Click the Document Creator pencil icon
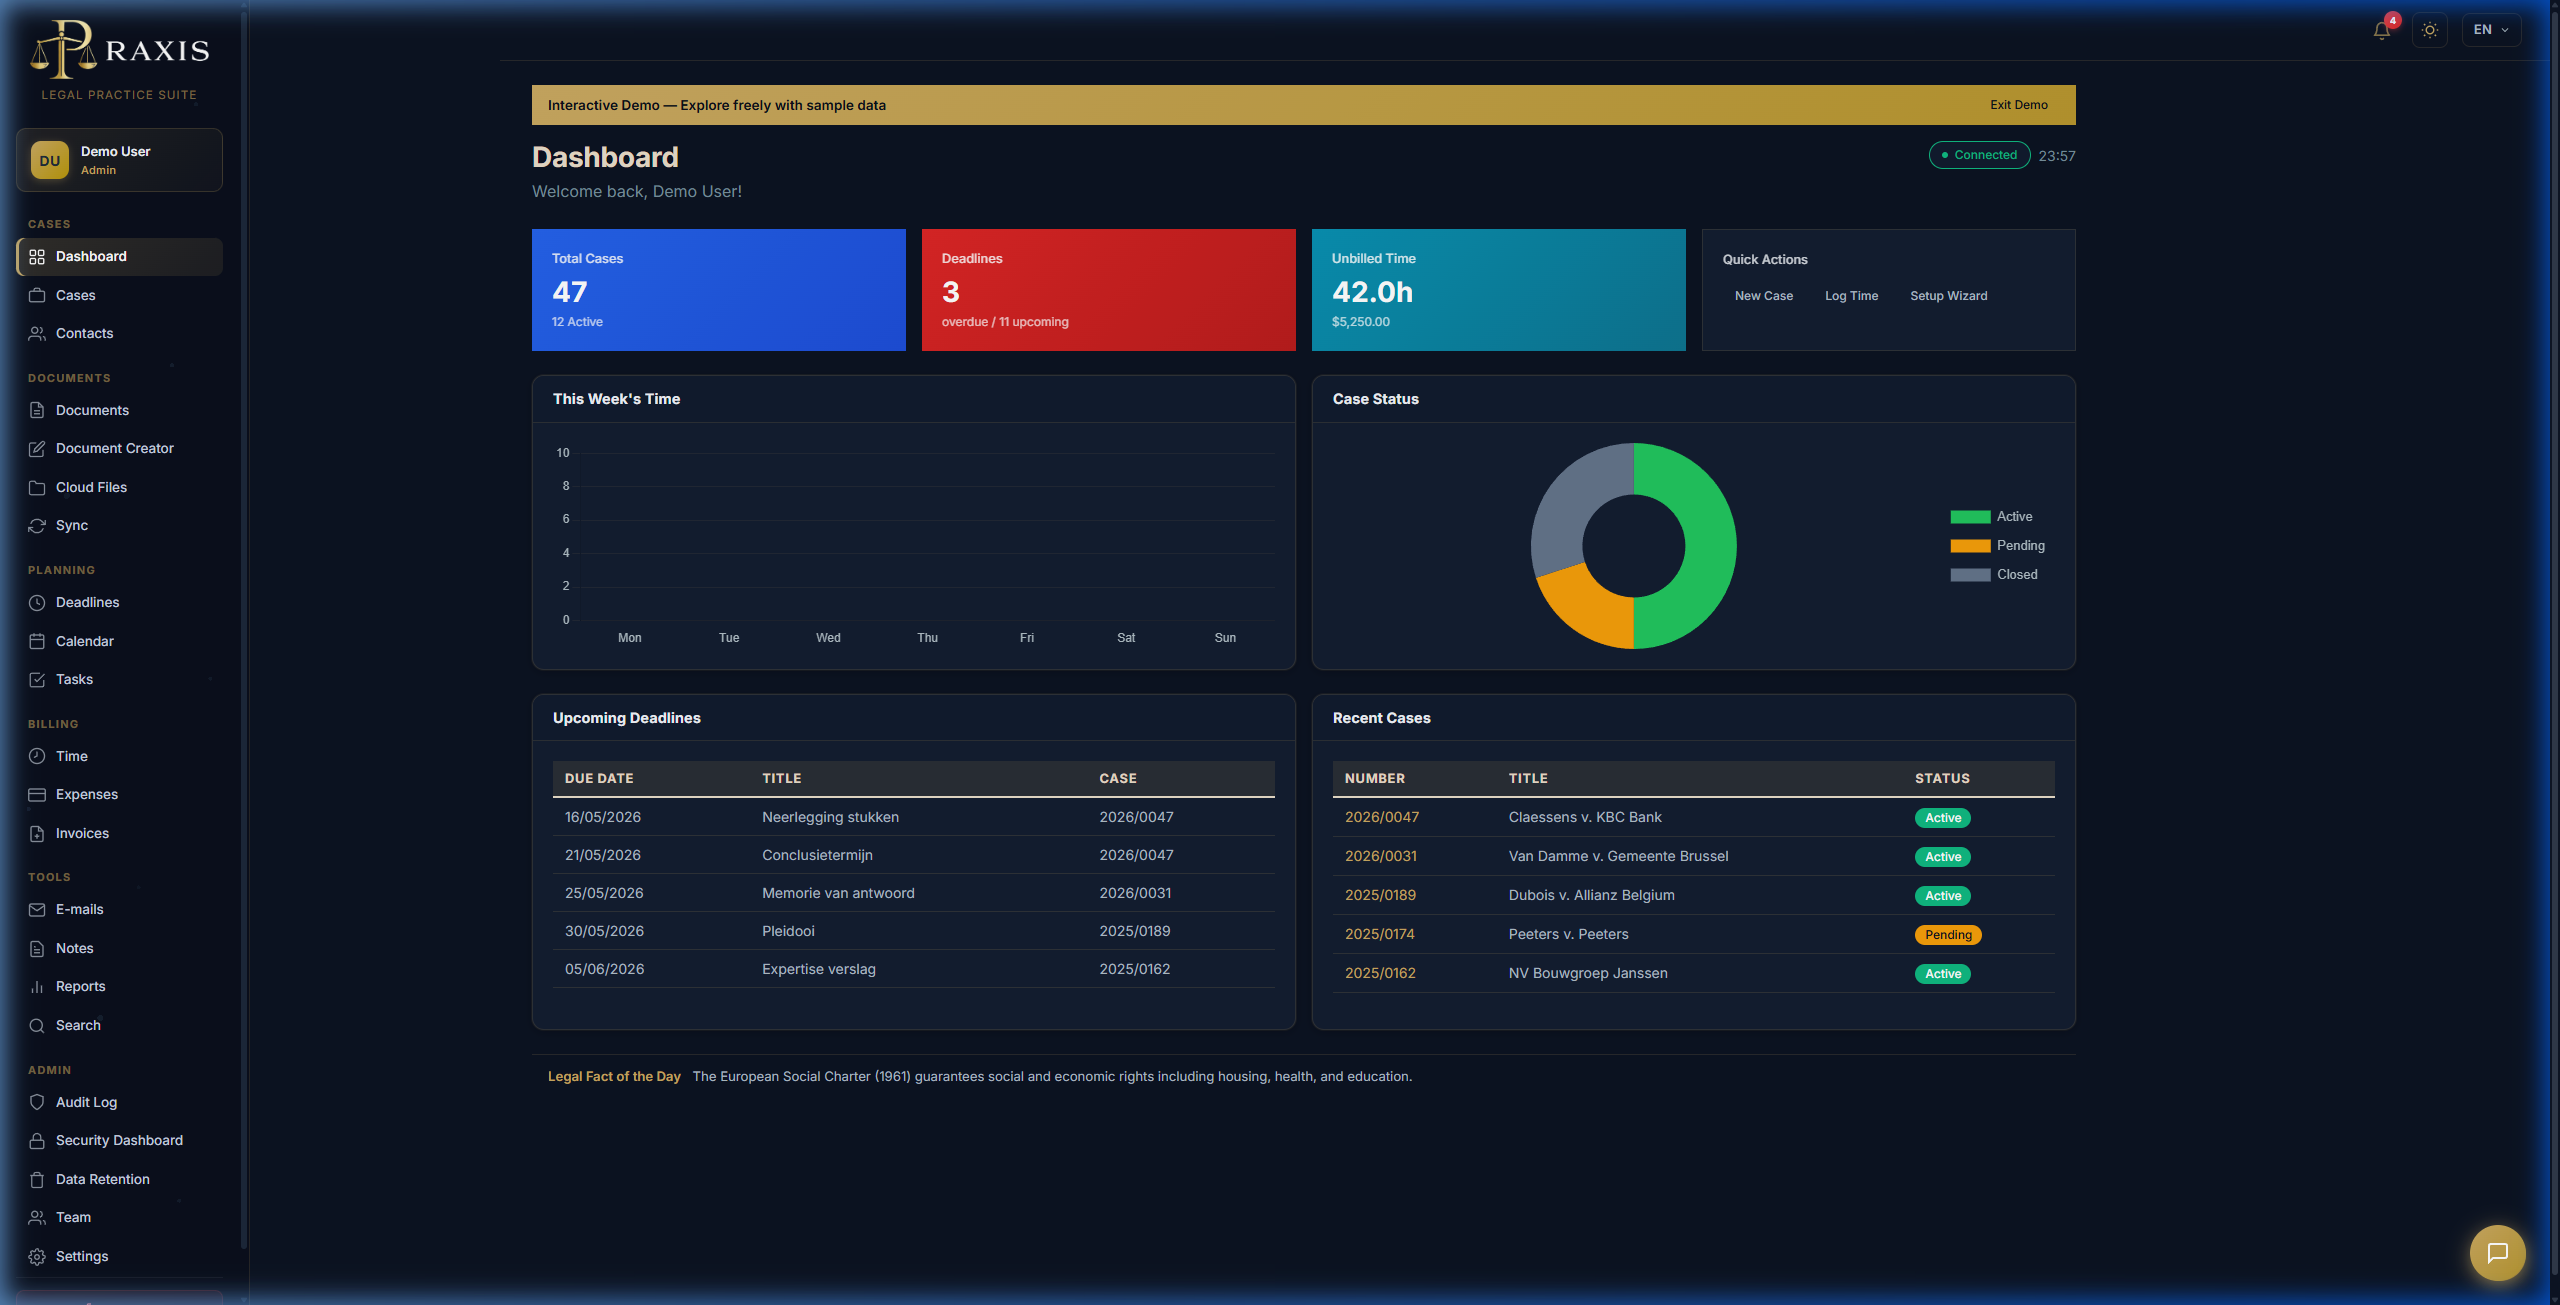2560x1305 pixels. tap(37, 449)
